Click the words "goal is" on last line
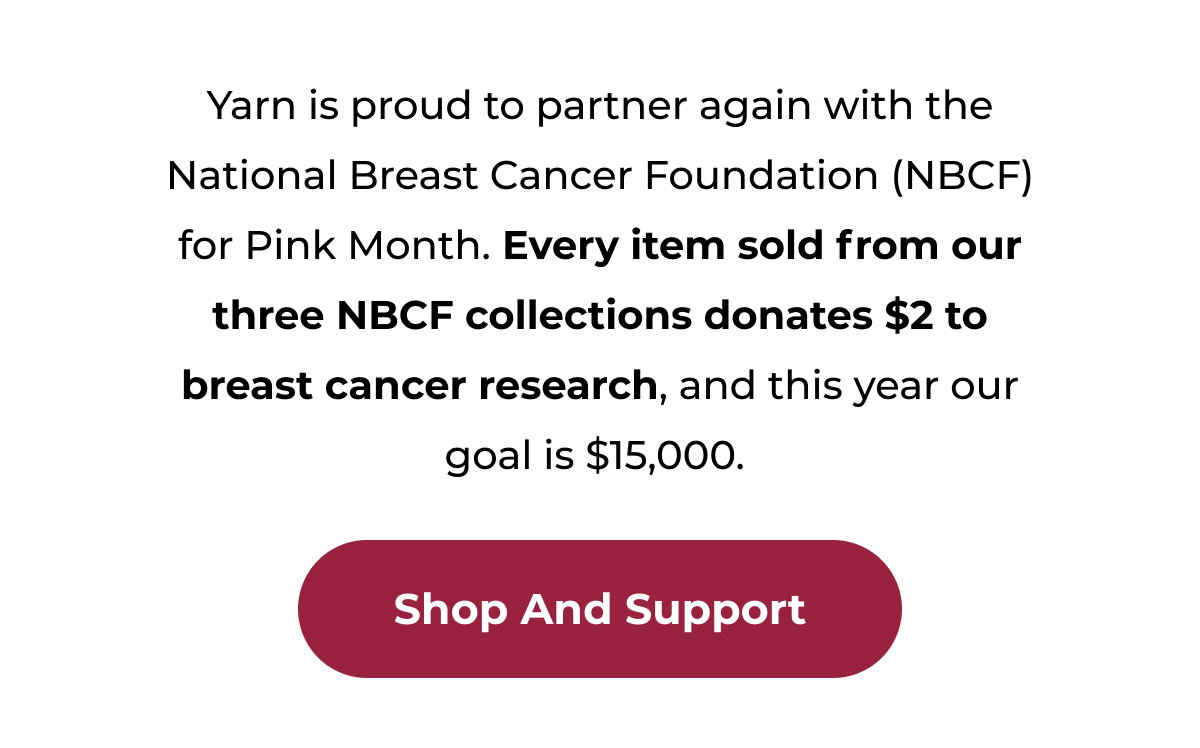Image resolution: width=1200 pixels, height=748 pixels. tap(510, 458)
